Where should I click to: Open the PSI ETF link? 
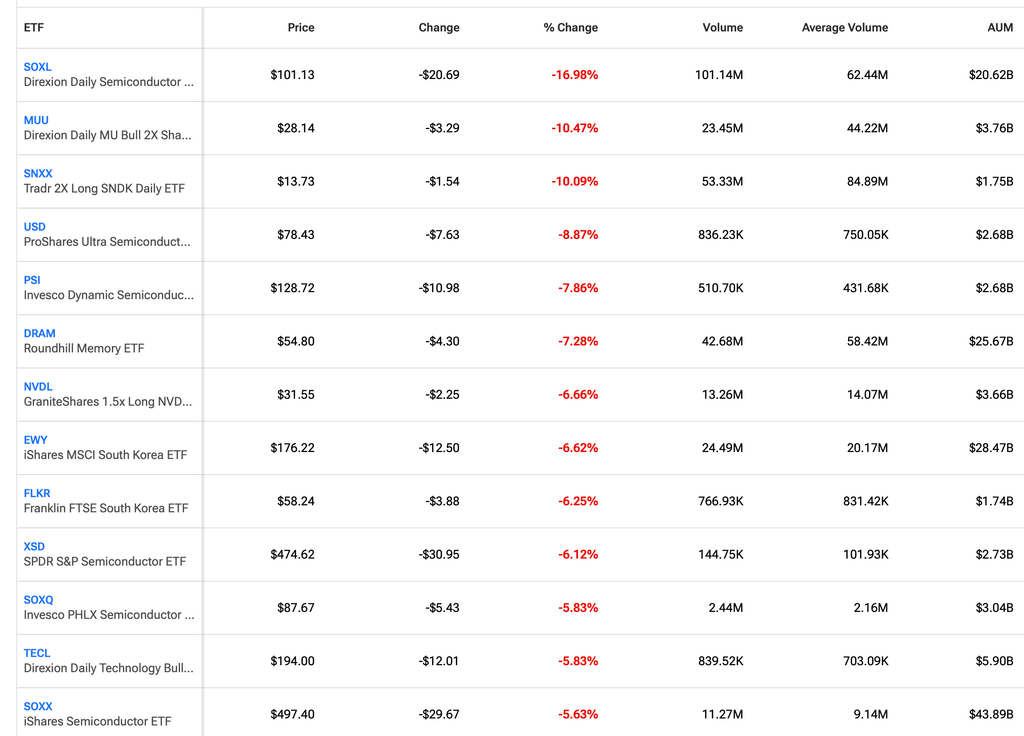32,280
